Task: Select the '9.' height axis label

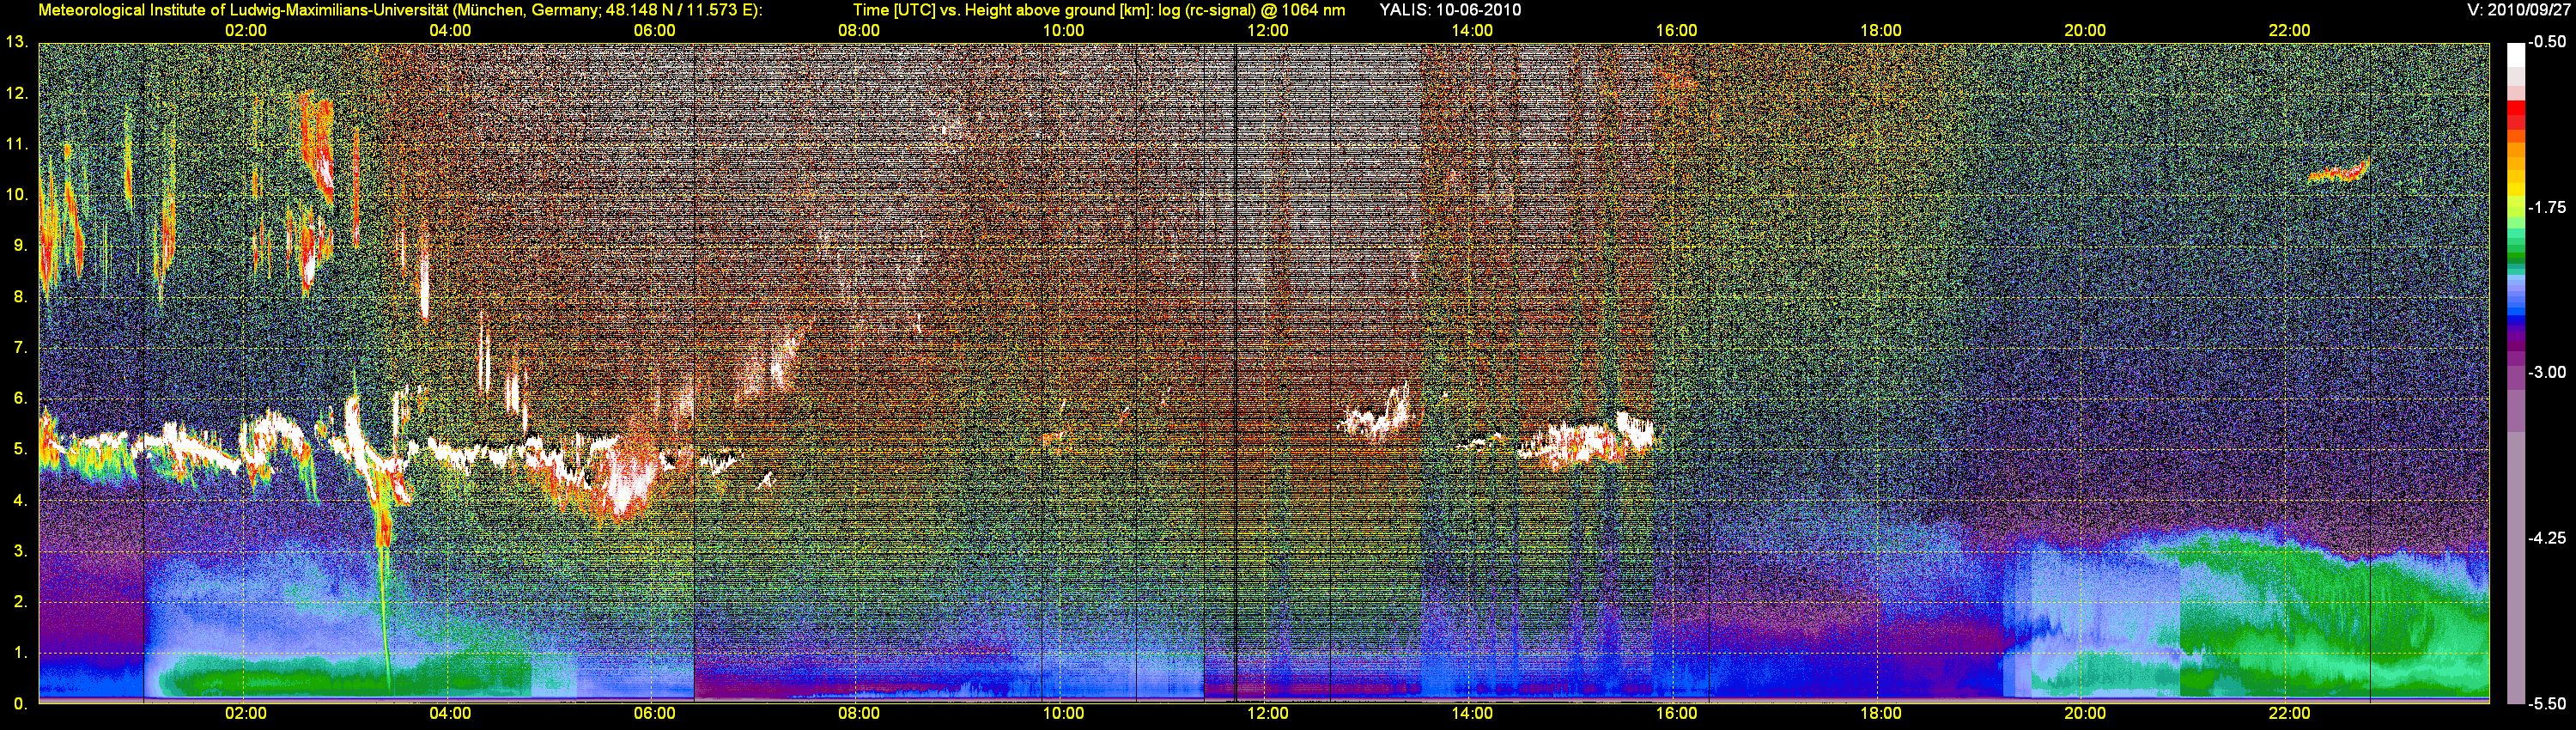Action: [20, 246]
